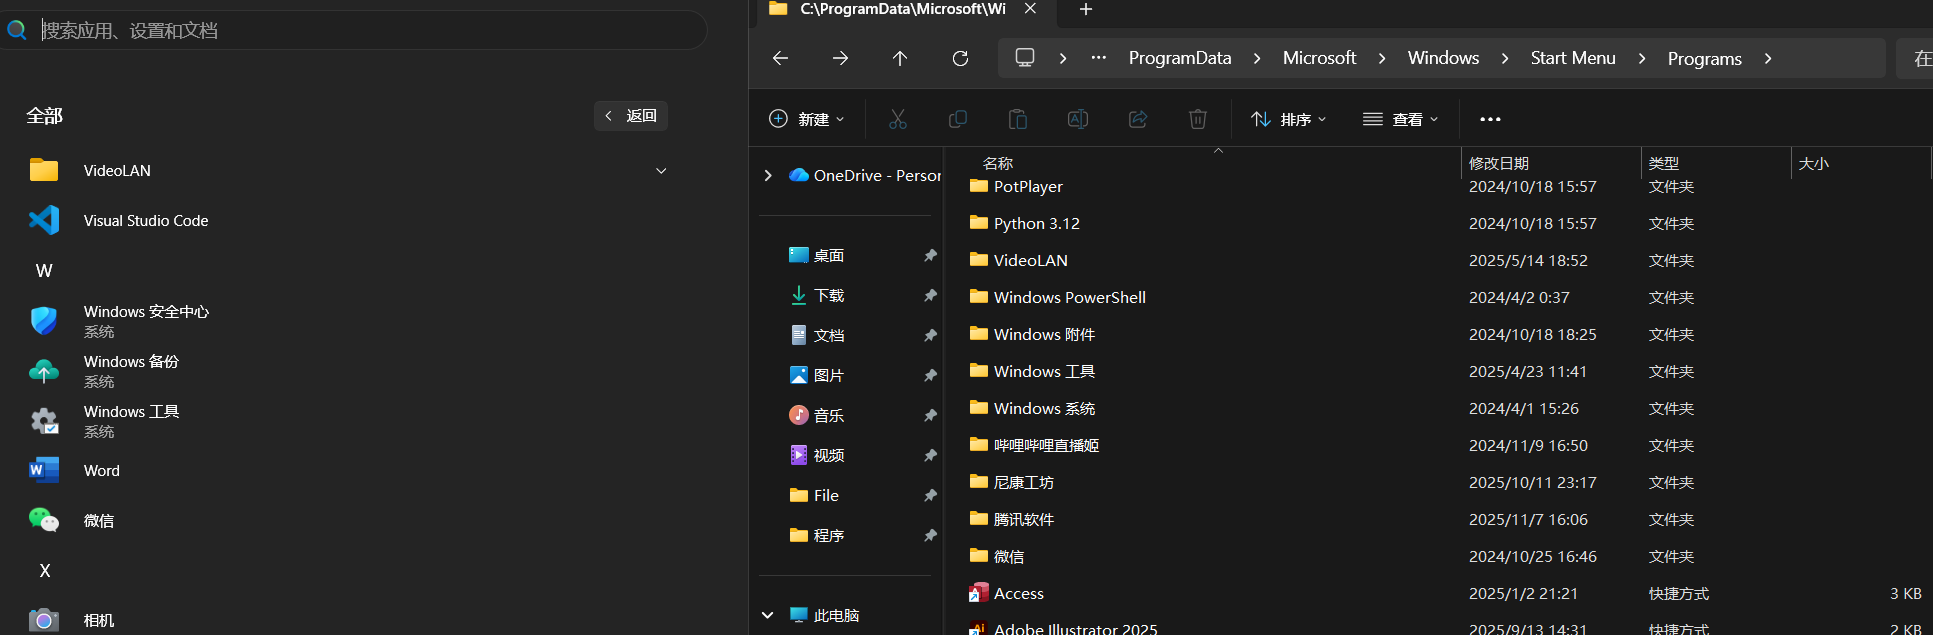Click the Cut scissors icon
1933x635 pixels.
pos(898,119)
